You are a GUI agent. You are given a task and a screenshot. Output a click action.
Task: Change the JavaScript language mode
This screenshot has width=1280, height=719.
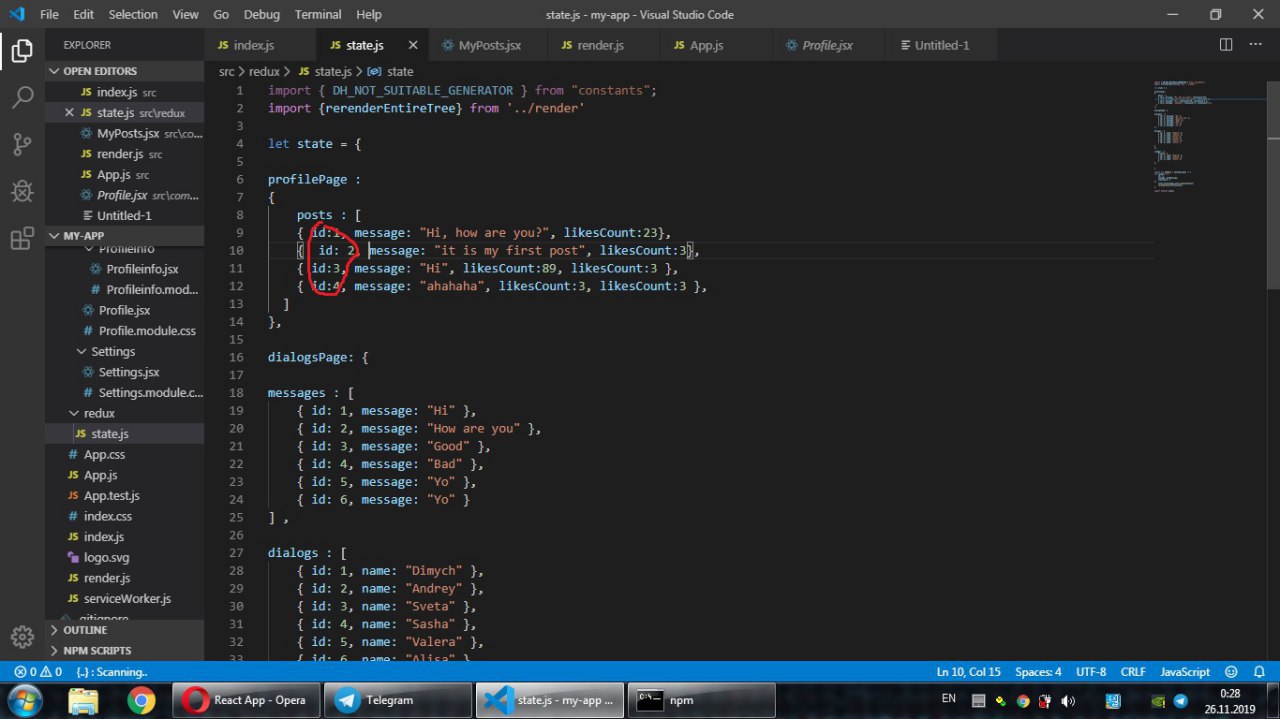pyautogui.click(x=1185, y=672)
